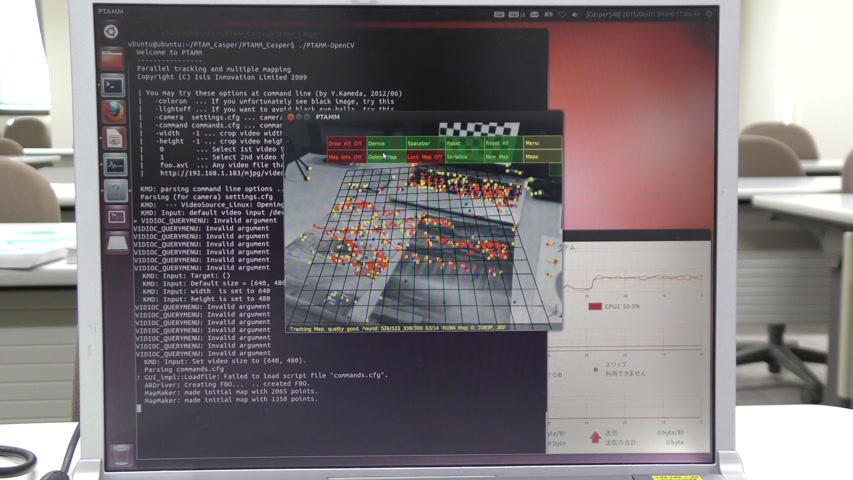Click 'Input: height is set to 480' line
853x480 pixels.
(x=206, y=299)
